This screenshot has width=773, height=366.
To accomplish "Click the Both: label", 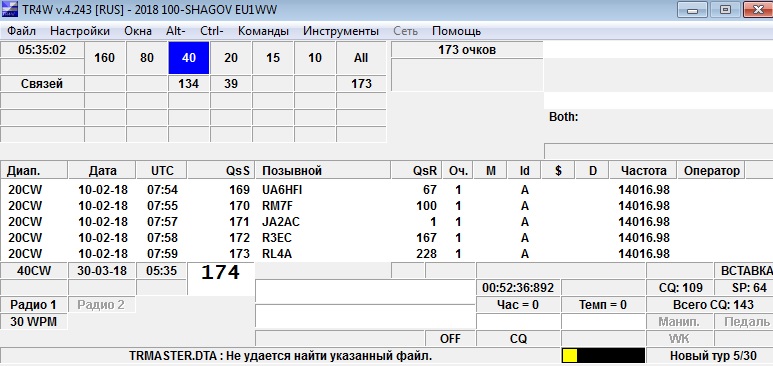I will [563, 117].
